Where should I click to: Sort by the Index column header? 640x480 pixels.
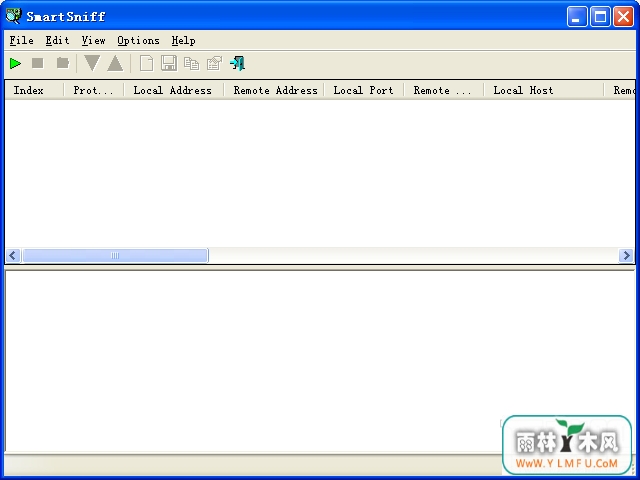pos(34,90)
